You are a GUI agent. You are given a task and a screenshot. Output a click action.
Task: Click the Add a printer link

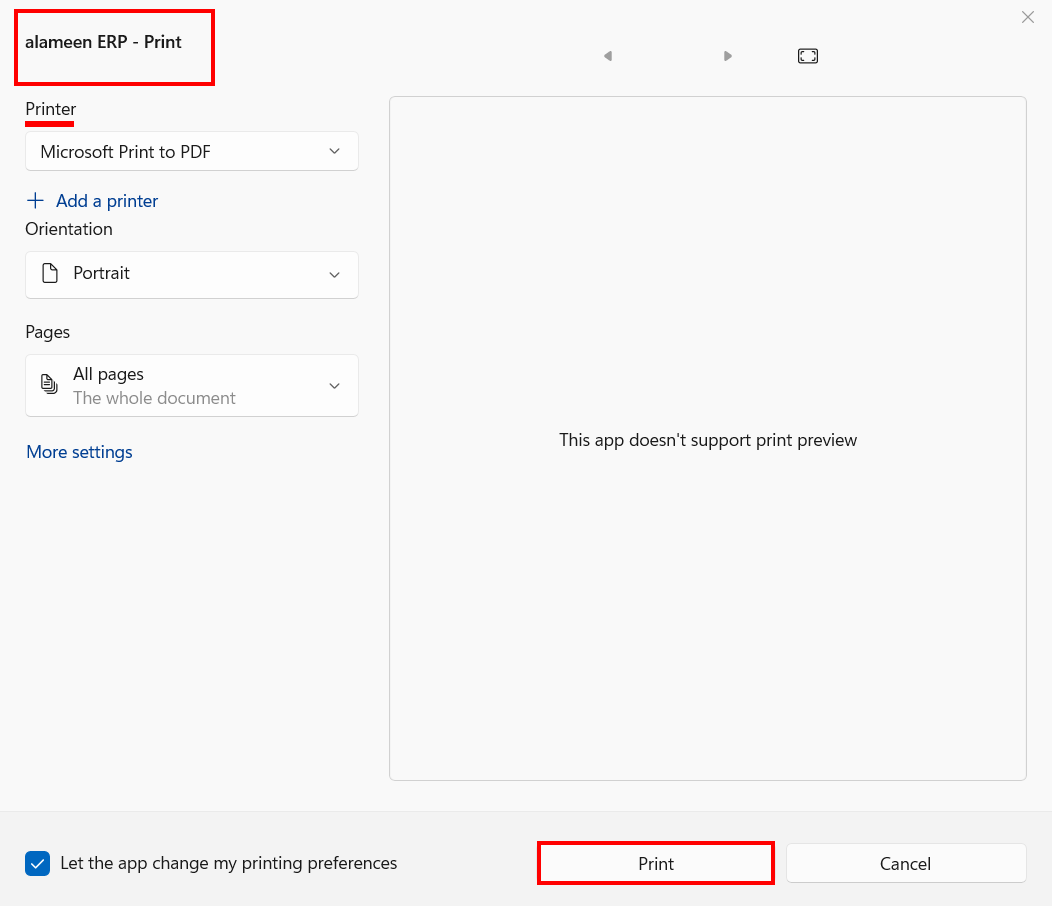pos(107,201)
